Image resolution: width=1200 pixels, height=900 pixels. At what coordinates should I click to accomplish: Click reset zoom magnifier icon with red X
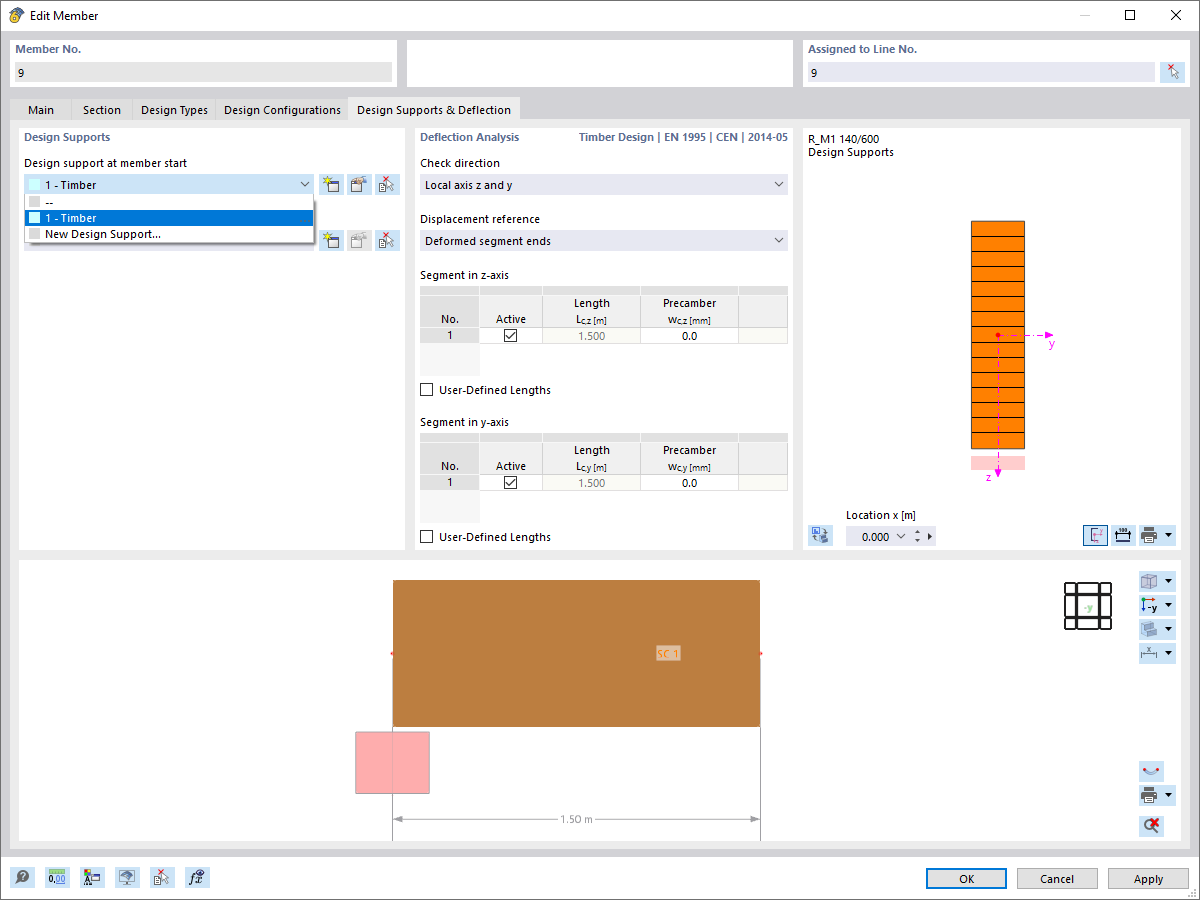tap(1151, 825)
